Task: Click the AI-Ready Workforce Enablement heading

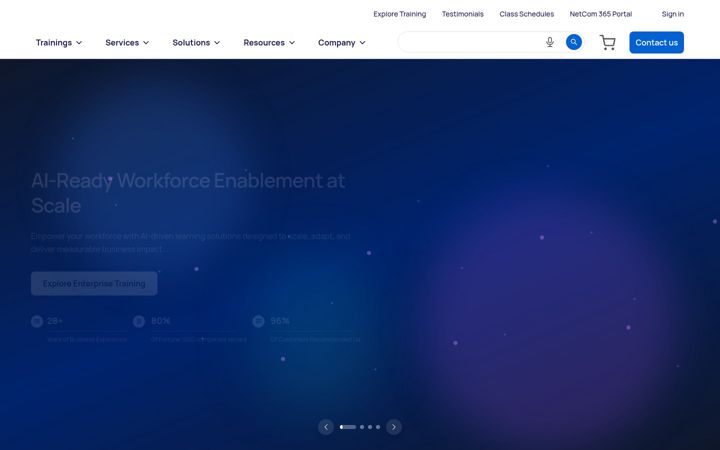Action: (x=188, y=193)
